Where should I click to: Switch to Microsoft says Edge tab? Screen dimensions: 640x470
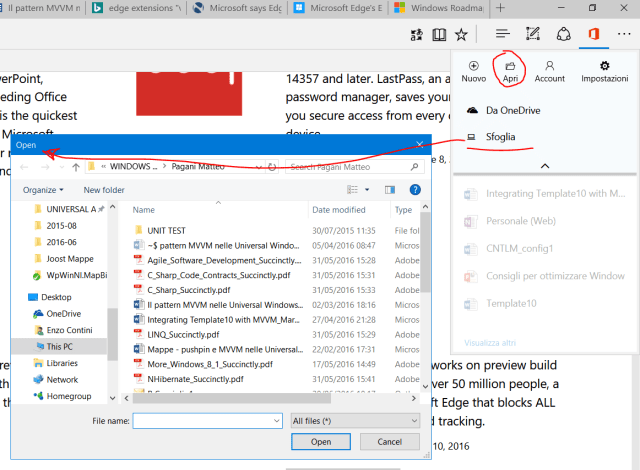[x=237, y=8]
